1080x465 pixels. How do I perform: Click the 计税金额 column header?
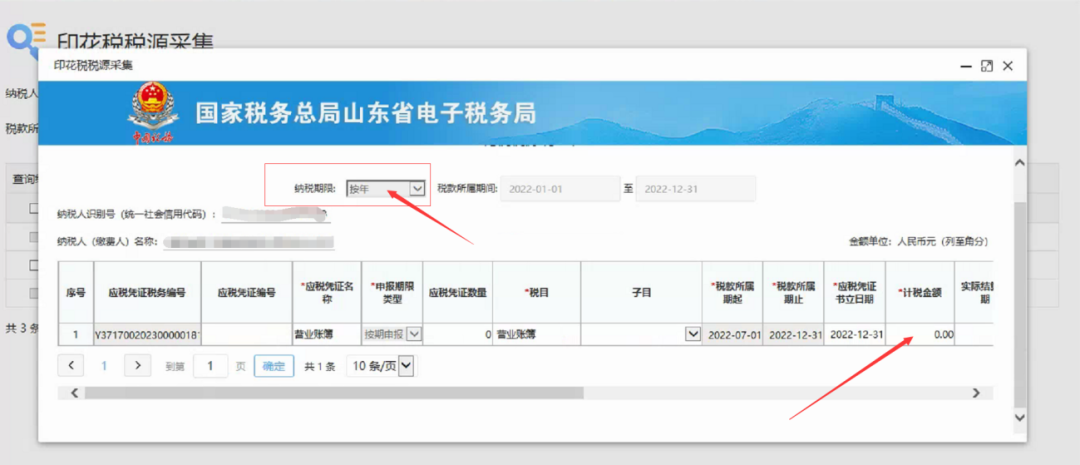(920, 292)
